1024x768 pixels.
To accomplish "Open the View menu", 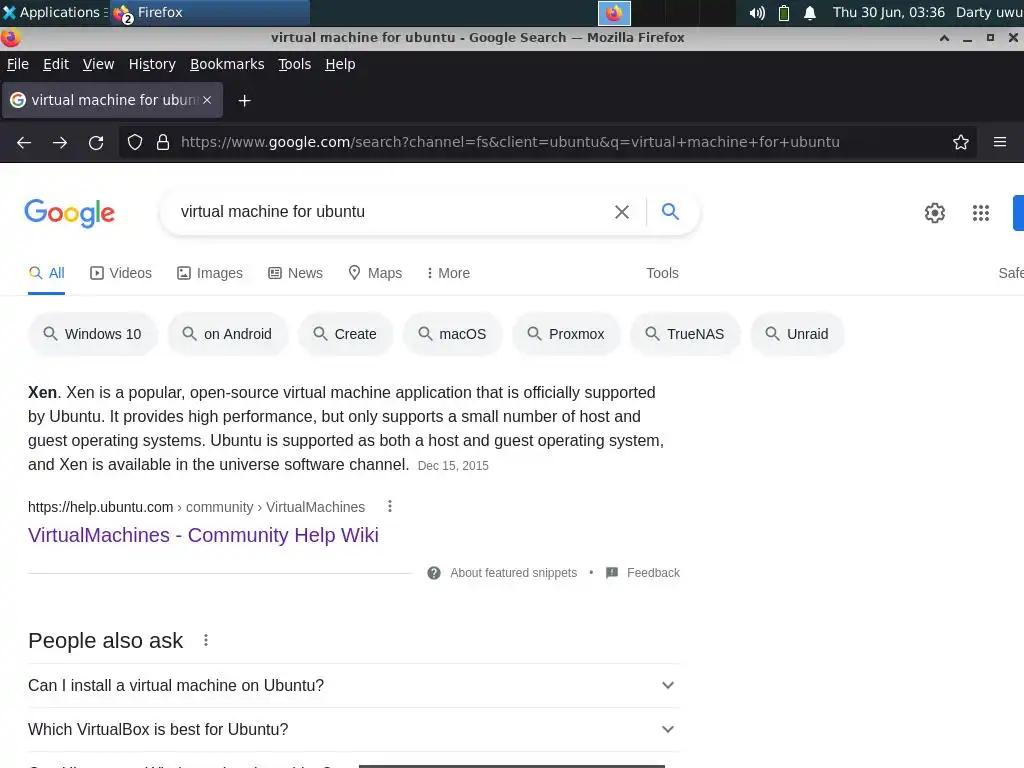I will [98, 64].
